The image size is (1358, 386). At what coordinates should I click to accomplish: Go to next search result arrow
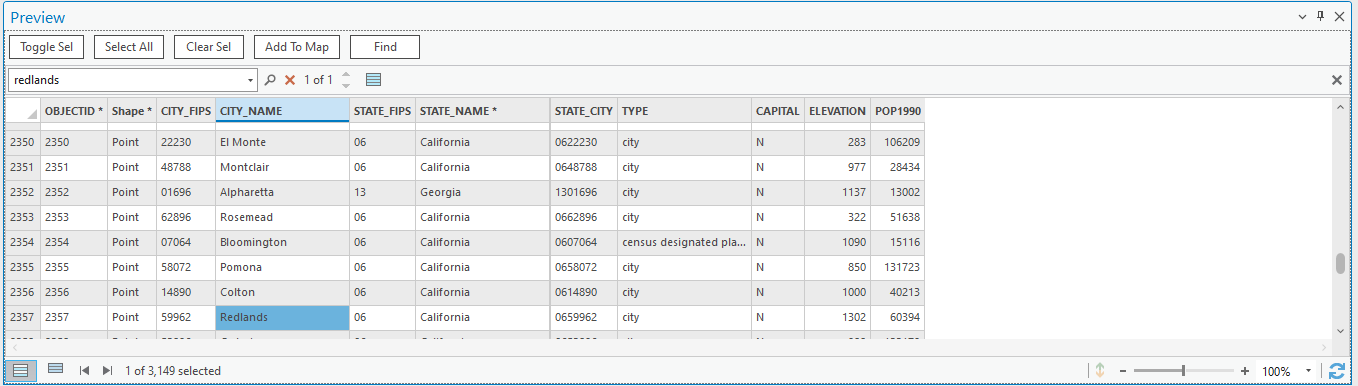point(346,85)
